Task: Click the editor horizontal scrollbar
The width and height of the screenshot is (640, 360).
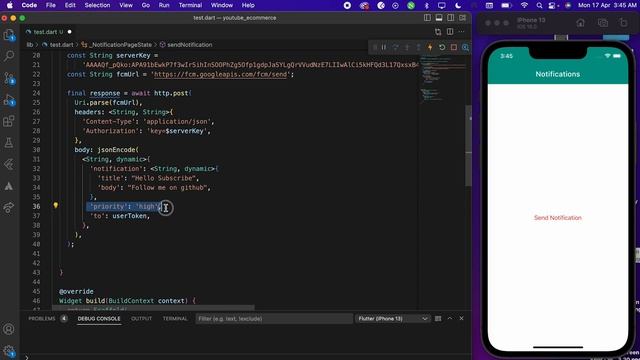Action: coord(153,307)
